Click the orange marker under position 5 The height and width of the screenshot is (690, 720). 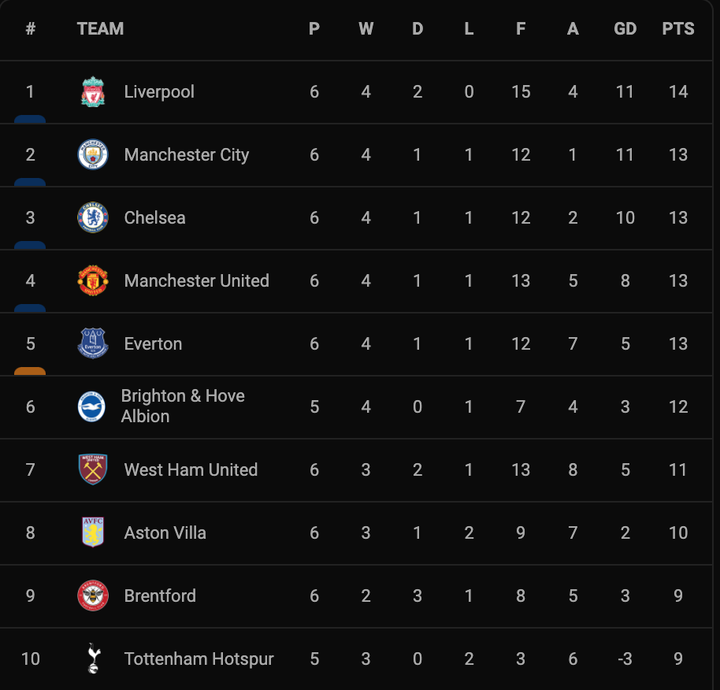[30, 371]
